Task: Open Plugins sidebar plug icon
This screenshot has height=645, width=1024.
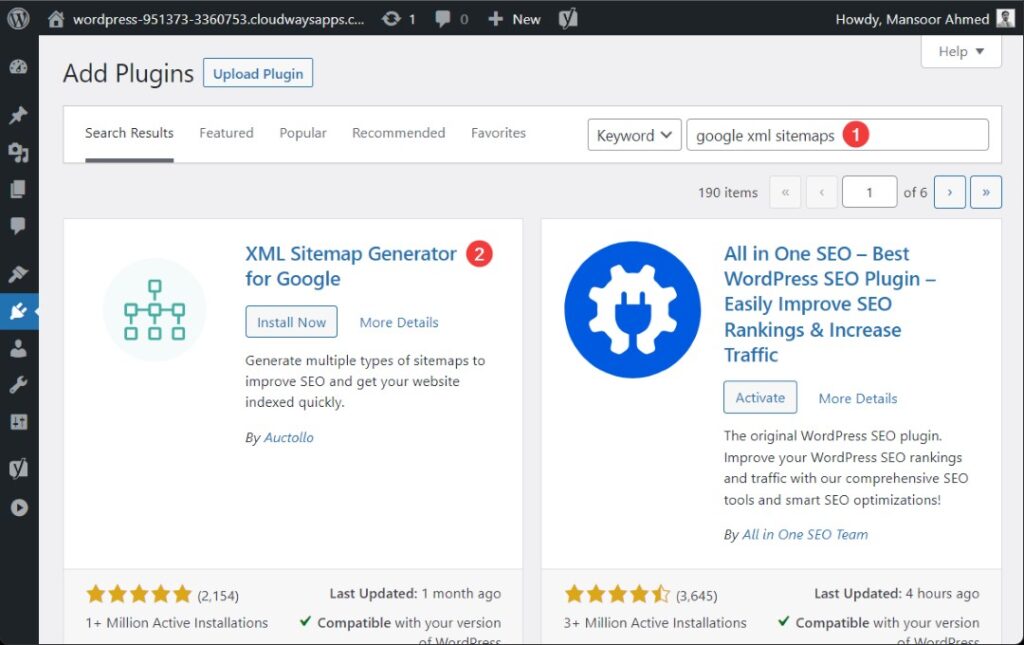Action: (18, 311)
